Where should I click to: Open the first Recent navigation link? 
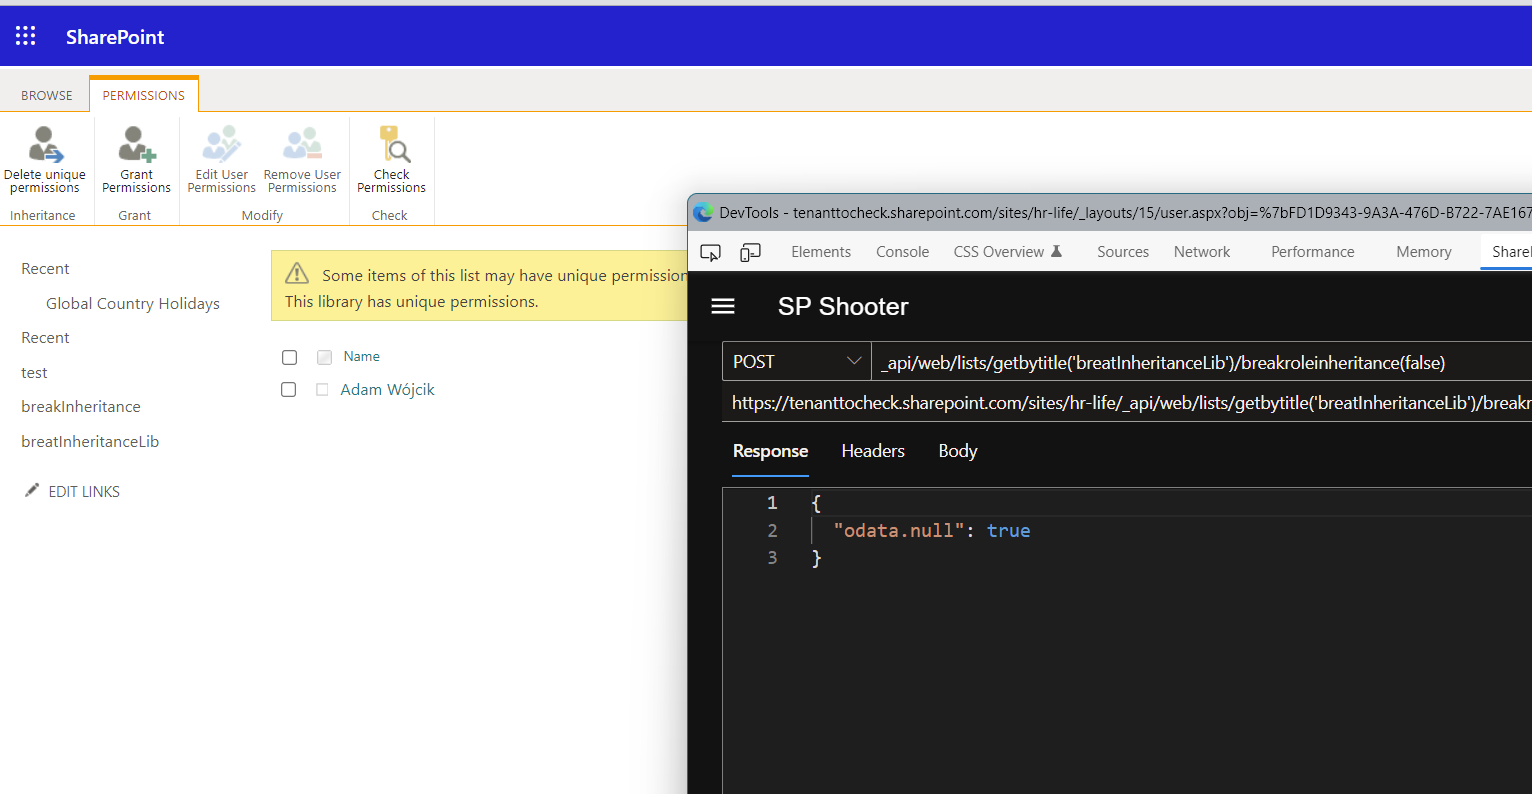[45, 269]
